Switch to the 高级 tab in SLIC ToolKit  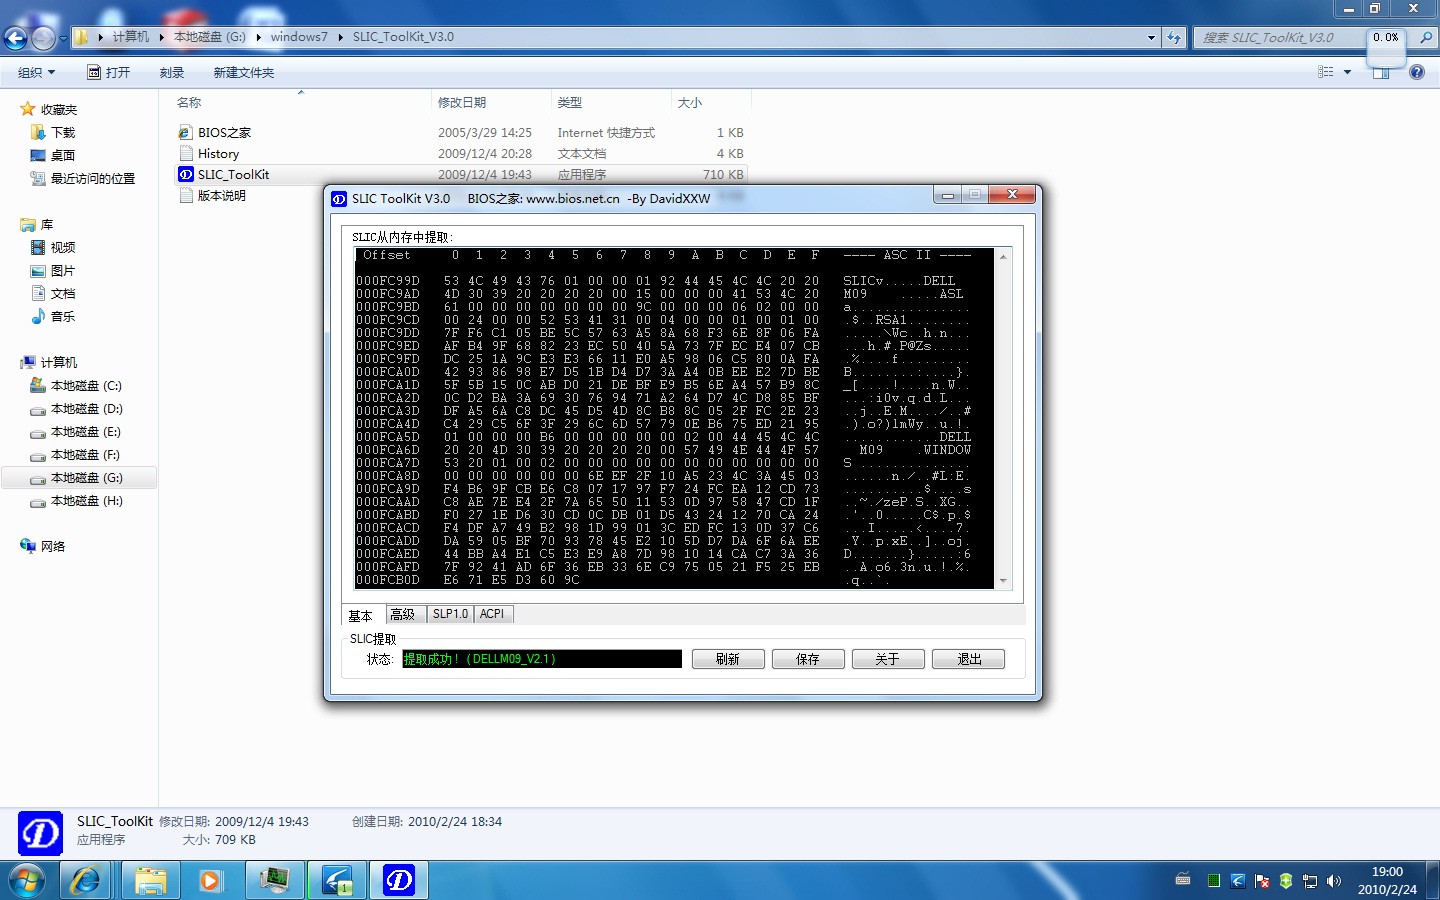tap(403, 614)
